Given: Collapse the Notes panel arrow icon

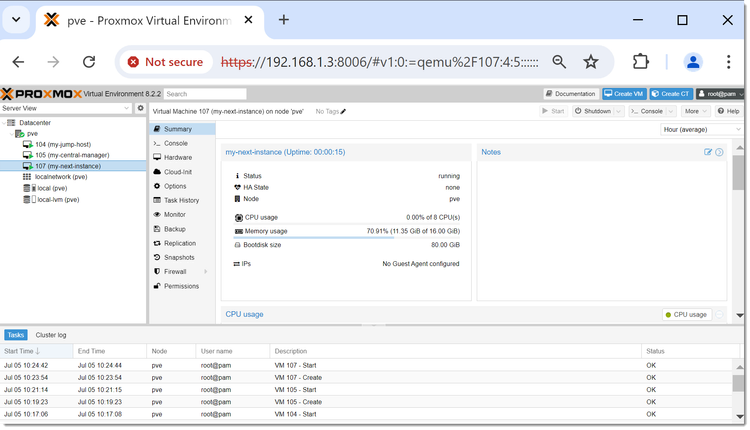Looking at the screenshot, I should 719,152.
